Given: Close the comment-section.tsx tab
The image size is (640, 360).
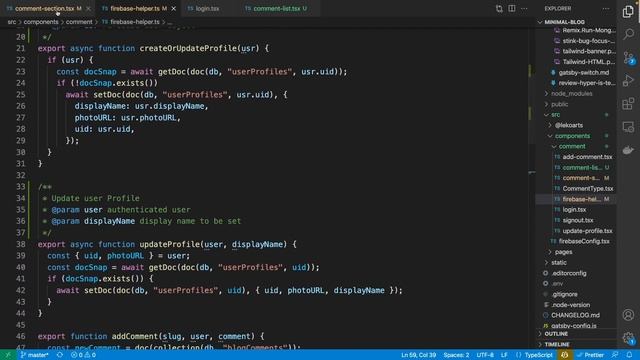Looking at the screenshot, I should (x=88, y=8).
